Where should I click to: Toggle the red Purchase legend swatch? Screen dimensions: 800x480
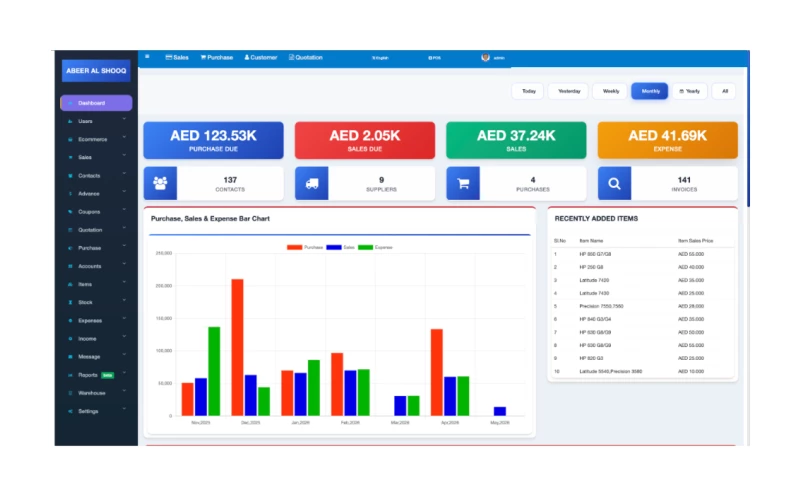point(294,247)
